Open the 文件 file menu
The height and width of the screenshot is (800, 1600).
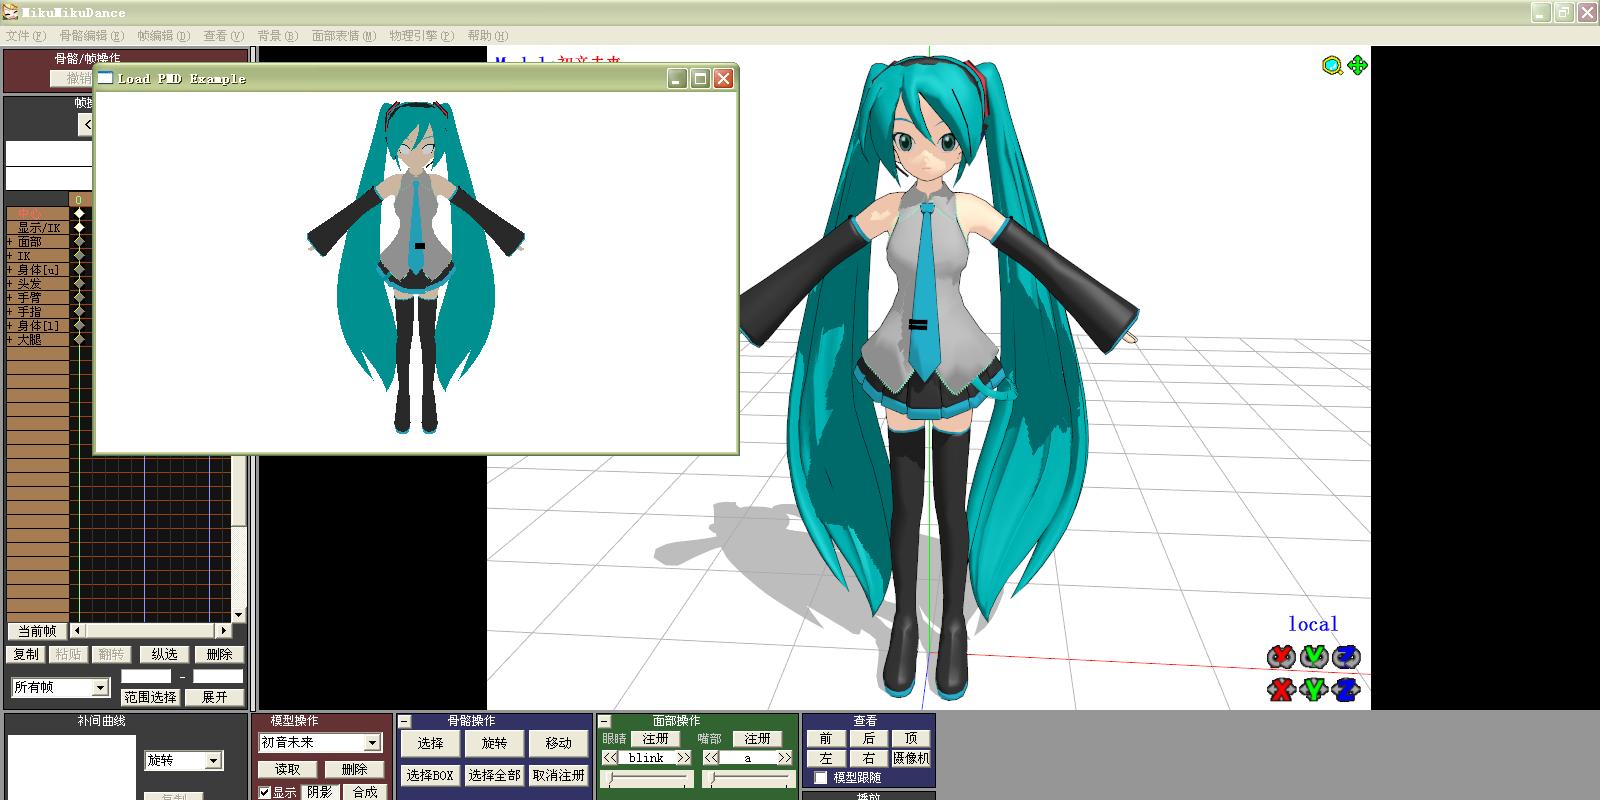[26, 35]
